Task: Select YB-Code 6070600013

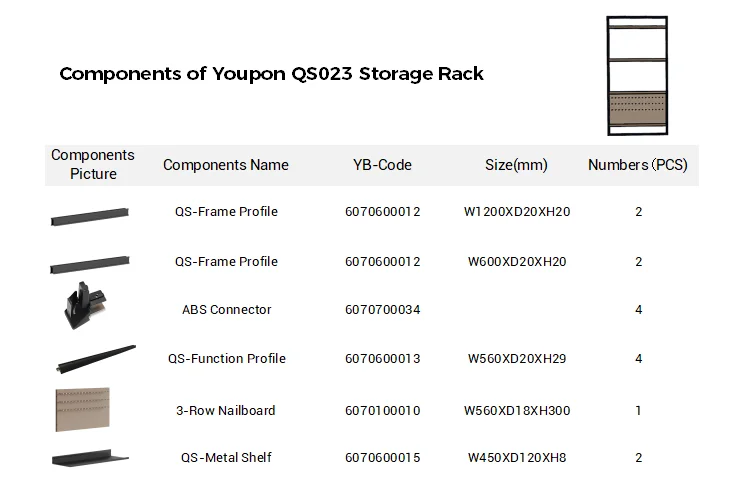Action: 382,359
